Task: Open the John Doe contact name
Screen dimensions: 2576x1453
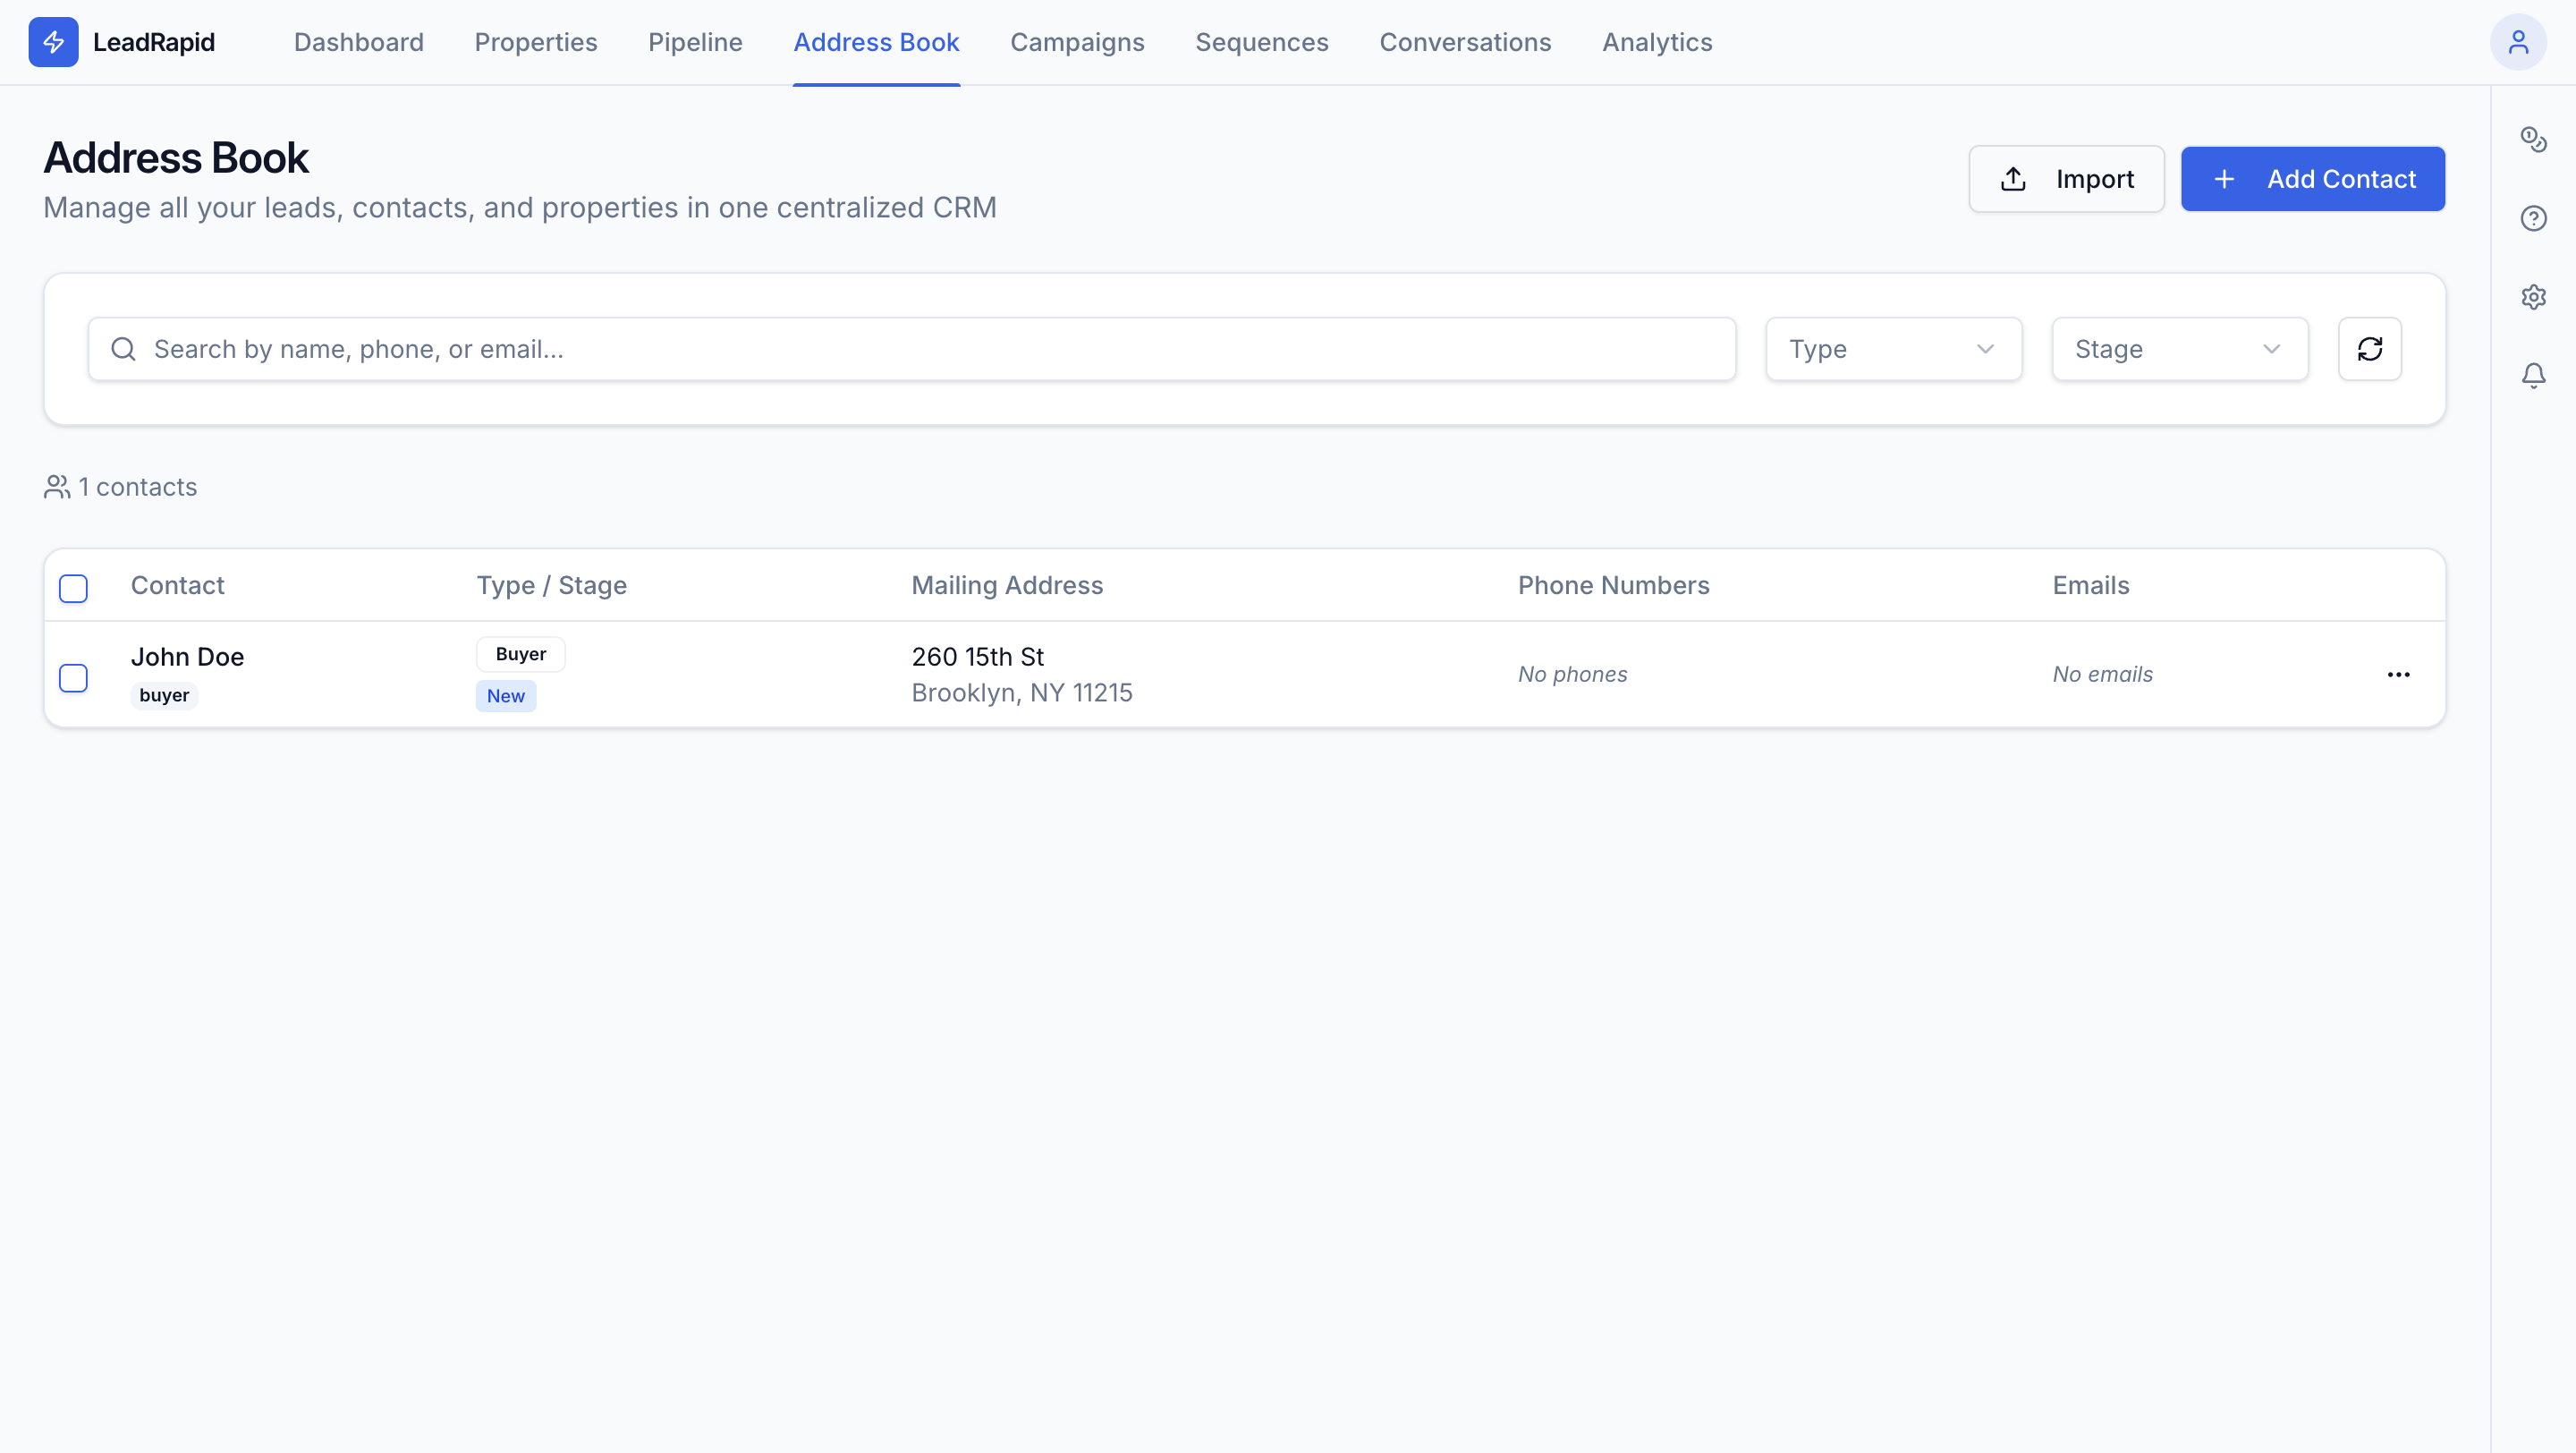Action: [187, 657]
